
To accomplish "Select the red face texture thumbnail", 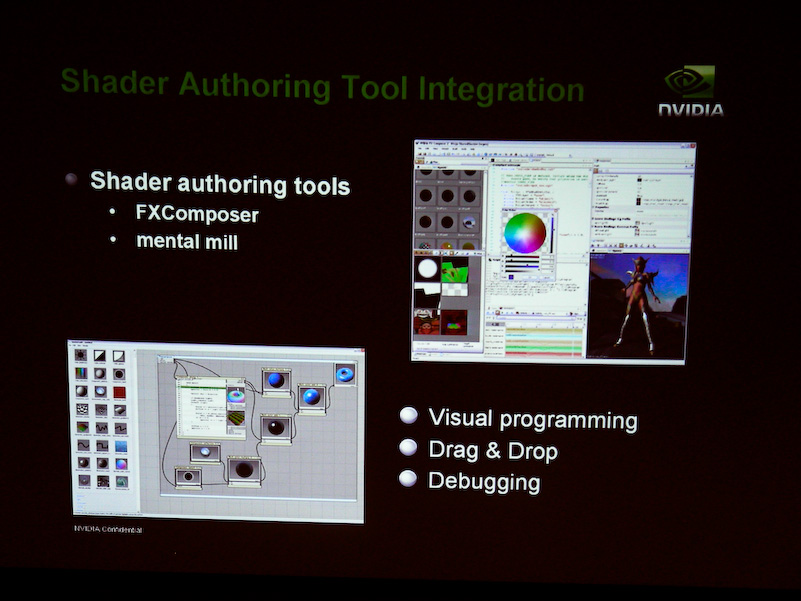I will pos(427,323).
